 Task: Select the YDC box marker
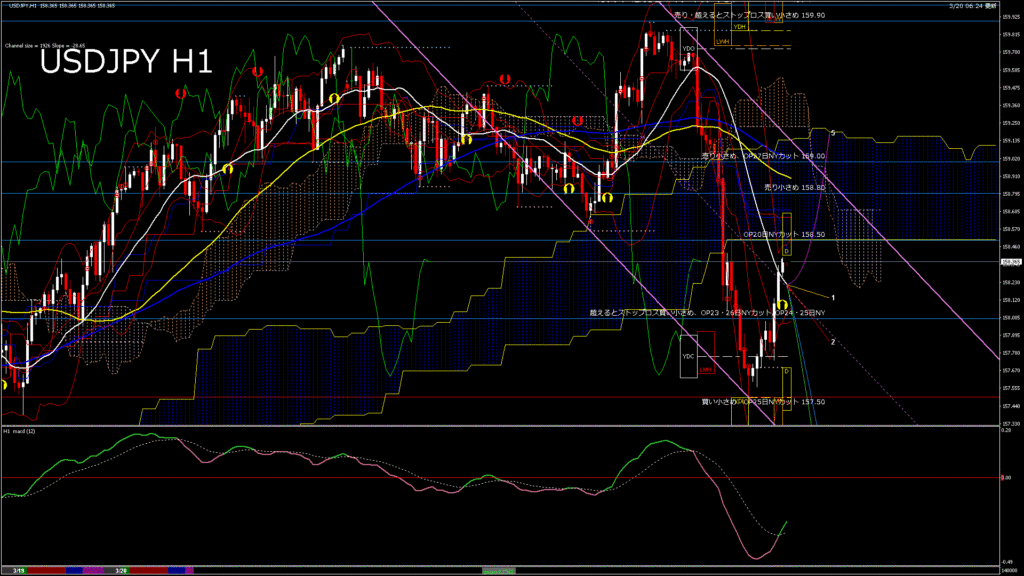point(688,356)
